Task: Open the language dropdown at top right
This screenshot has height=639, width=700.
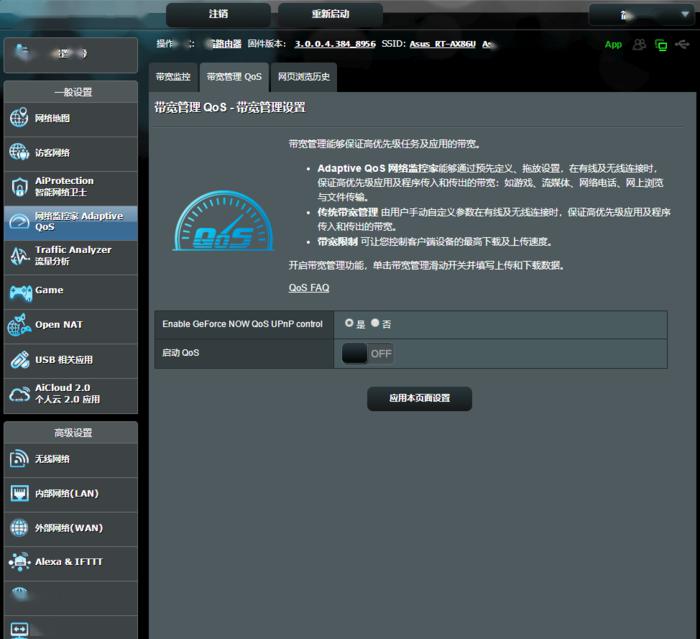Action: (x=643, y=15)
